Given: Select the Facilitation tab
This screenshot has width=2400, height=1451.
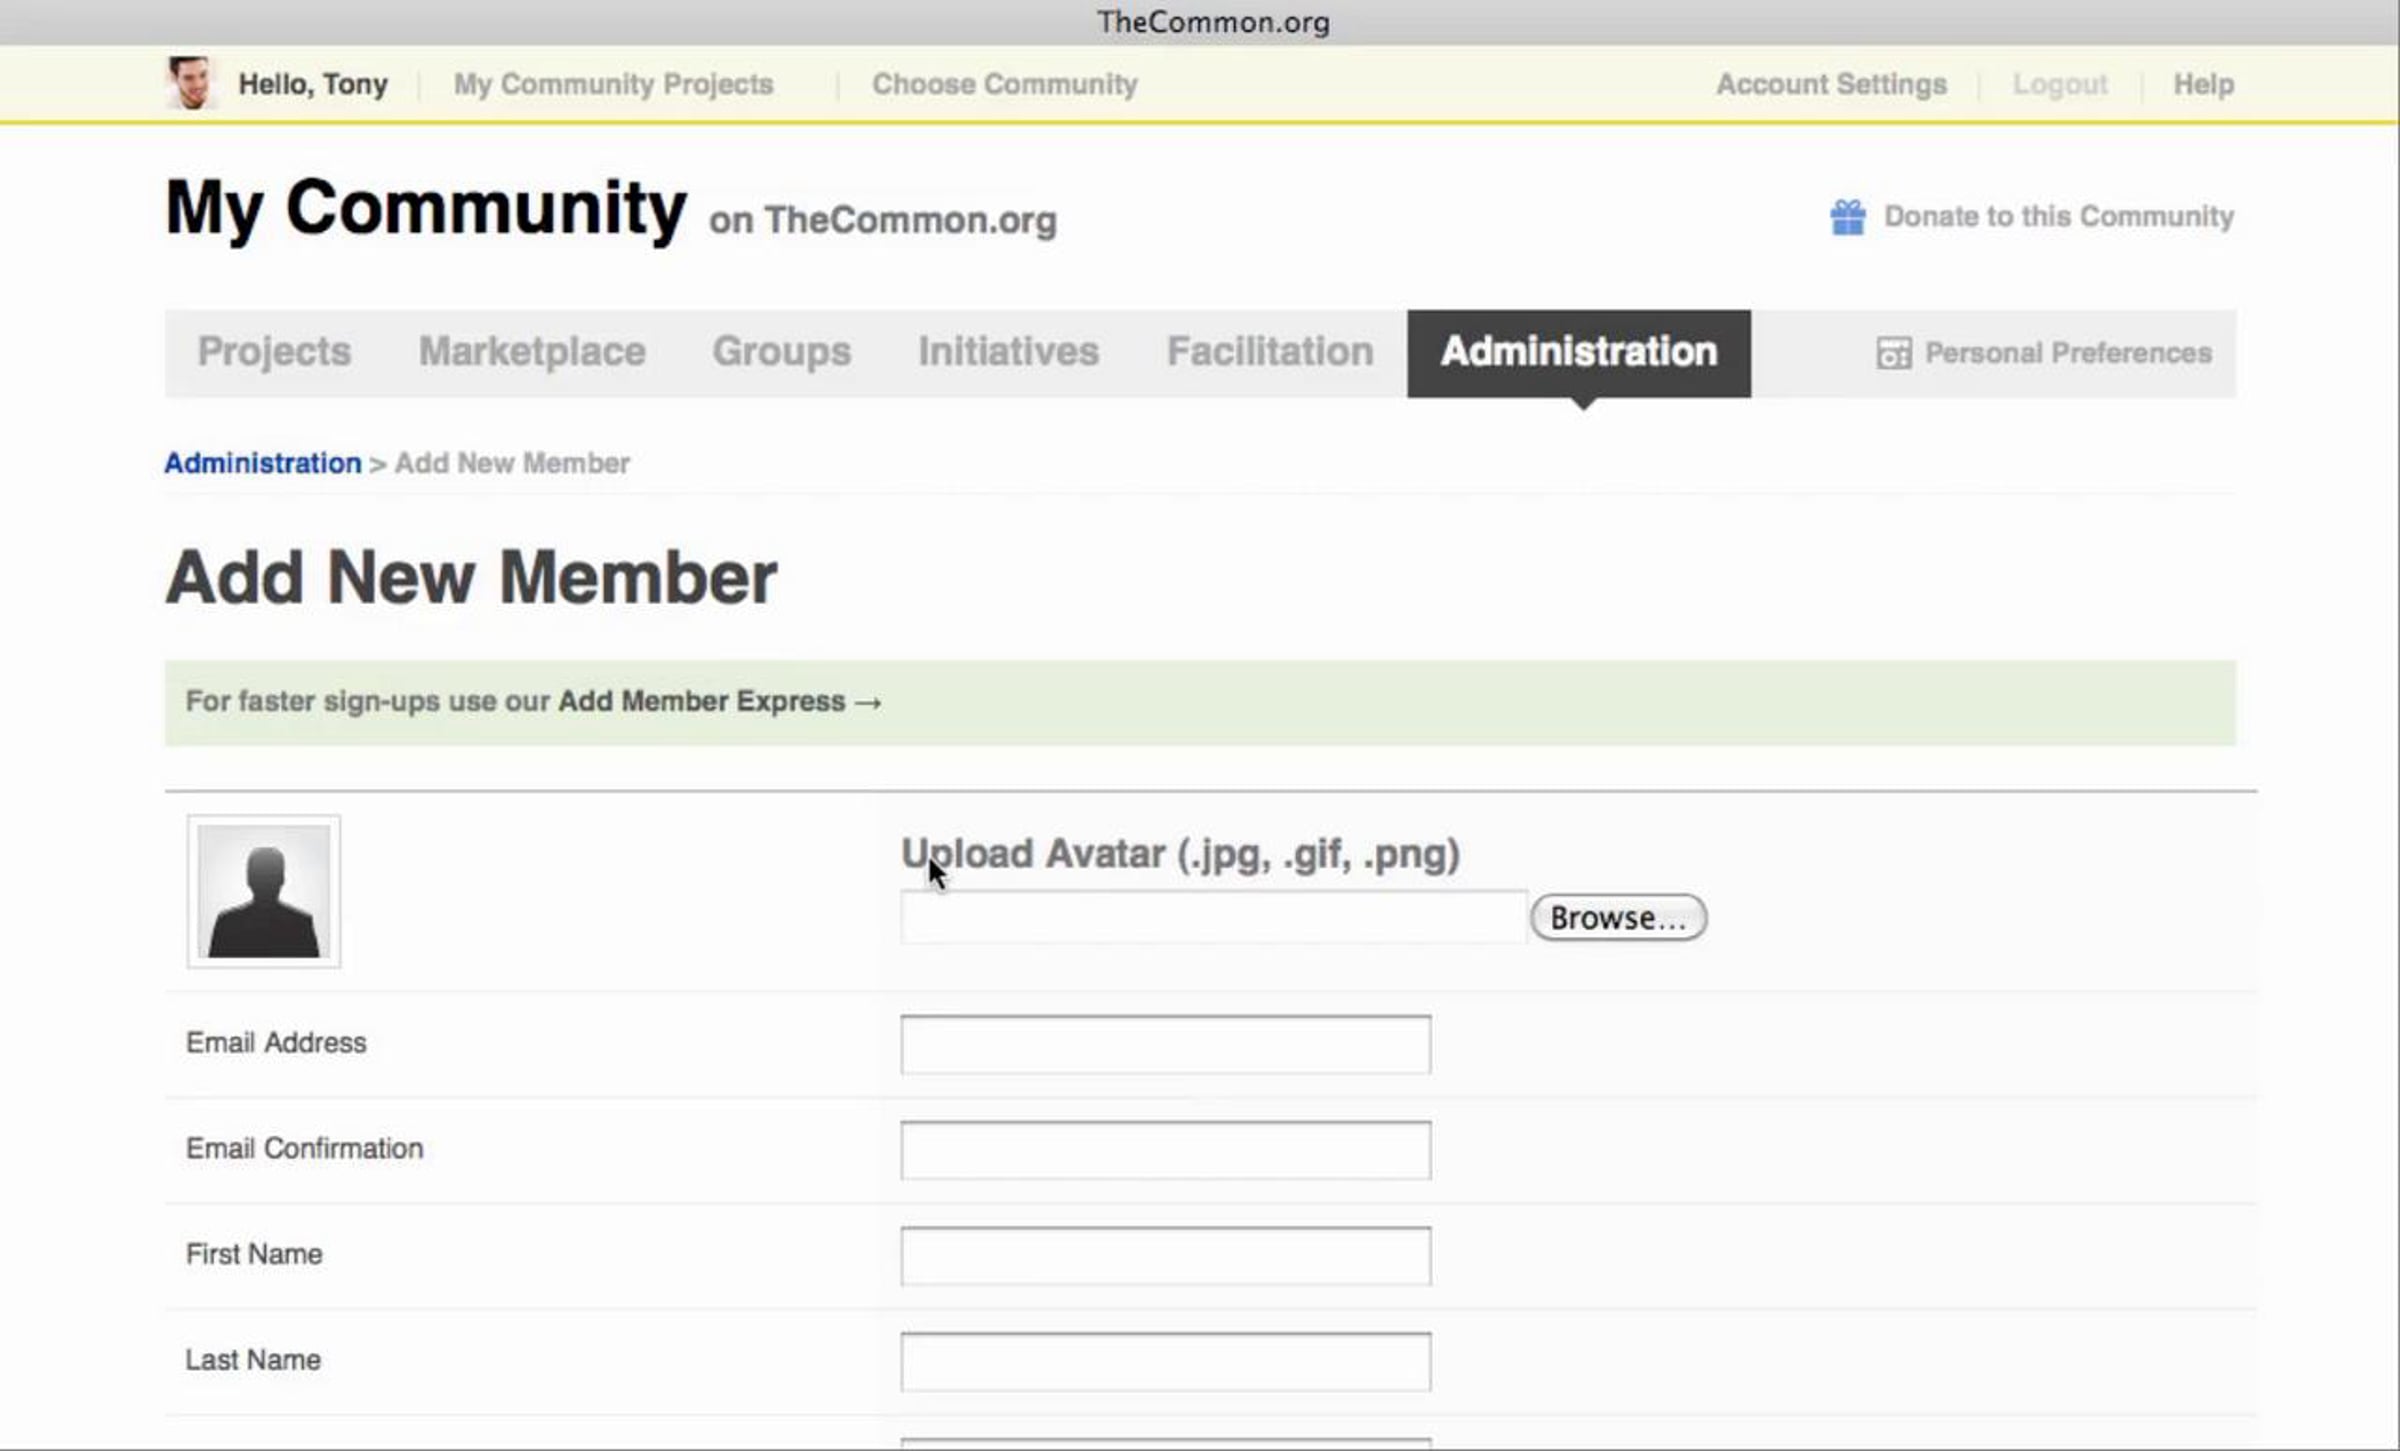Looking at the screenshot, I should coord(1269,352).
